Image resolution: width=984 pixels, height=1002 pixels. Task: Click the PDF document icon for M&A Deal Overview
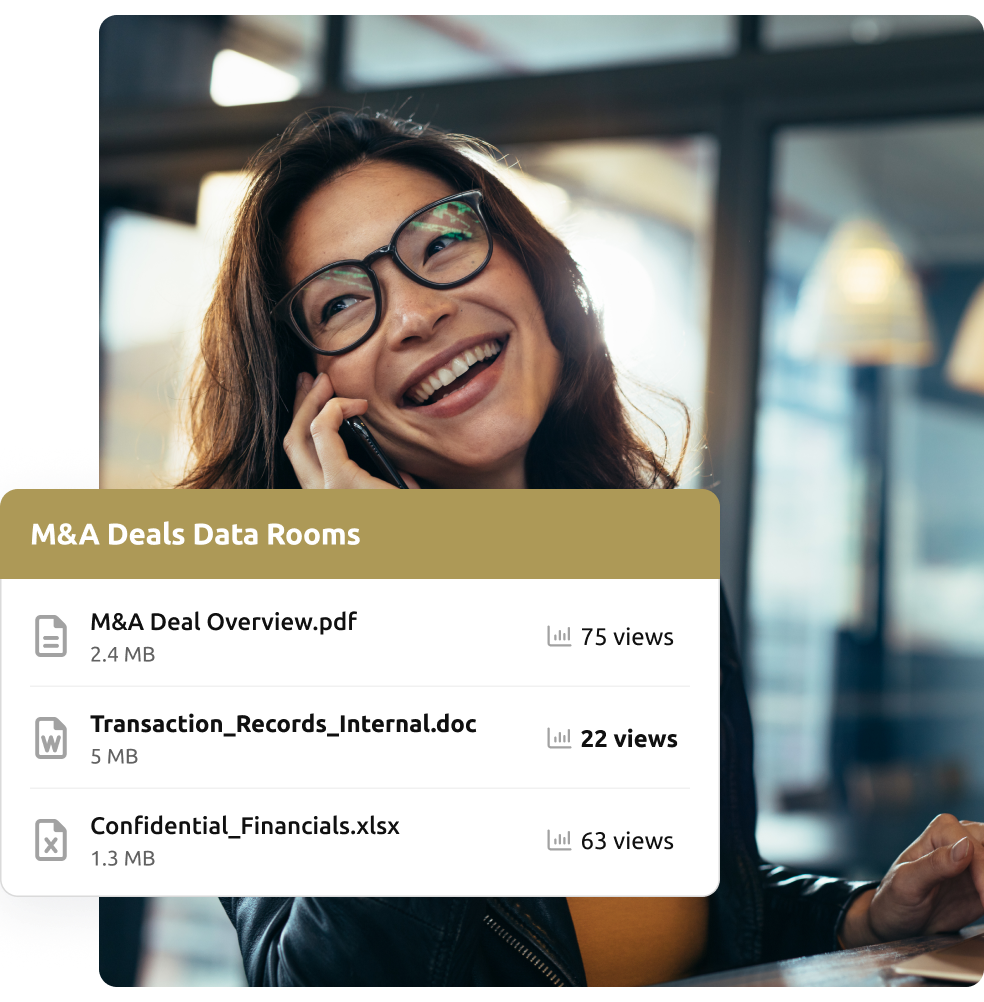point(51,636)
